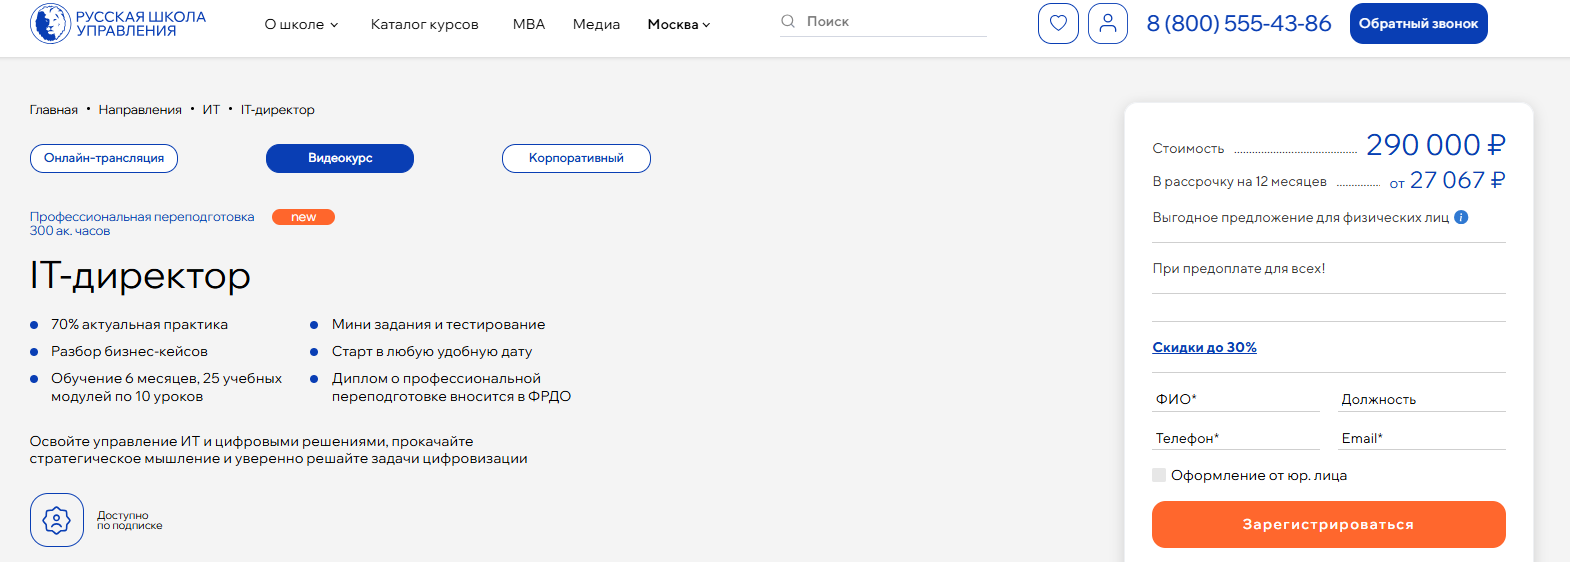Open user account profile icon
The width and height of the screenshot is (1570, 562).
(x=1107, y=24)
